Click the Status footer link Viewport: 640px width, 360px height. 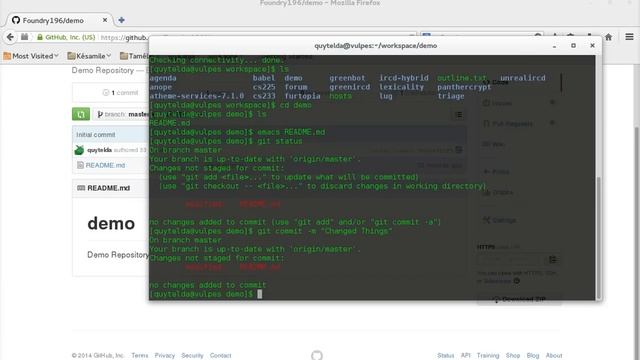coord(446,356)
